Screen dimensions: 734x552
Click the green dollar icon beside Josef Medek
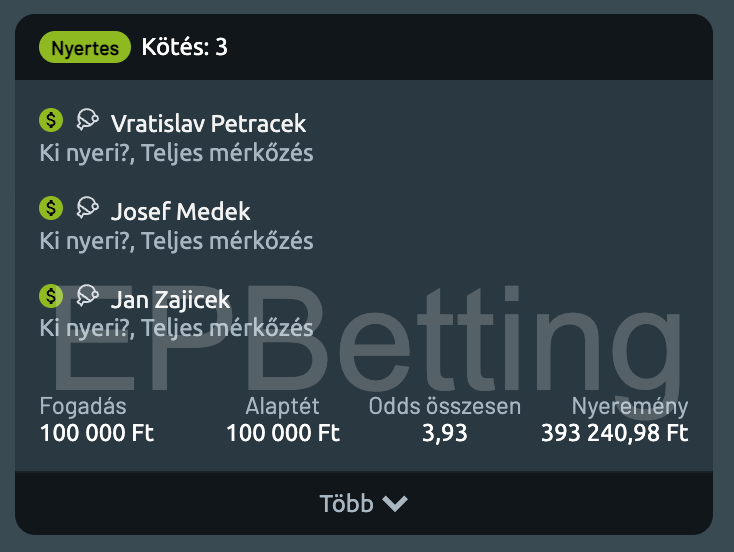click(51, 208)
